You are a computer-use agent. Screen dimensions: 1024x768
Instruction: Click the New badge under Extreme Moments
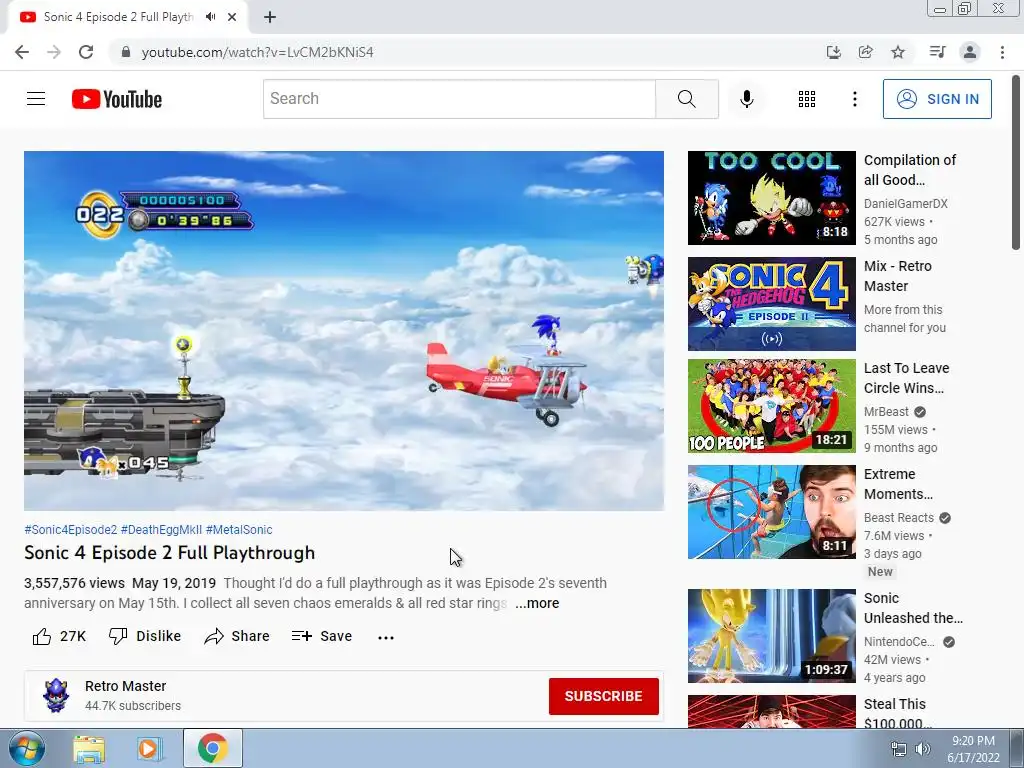coord(880,571)
